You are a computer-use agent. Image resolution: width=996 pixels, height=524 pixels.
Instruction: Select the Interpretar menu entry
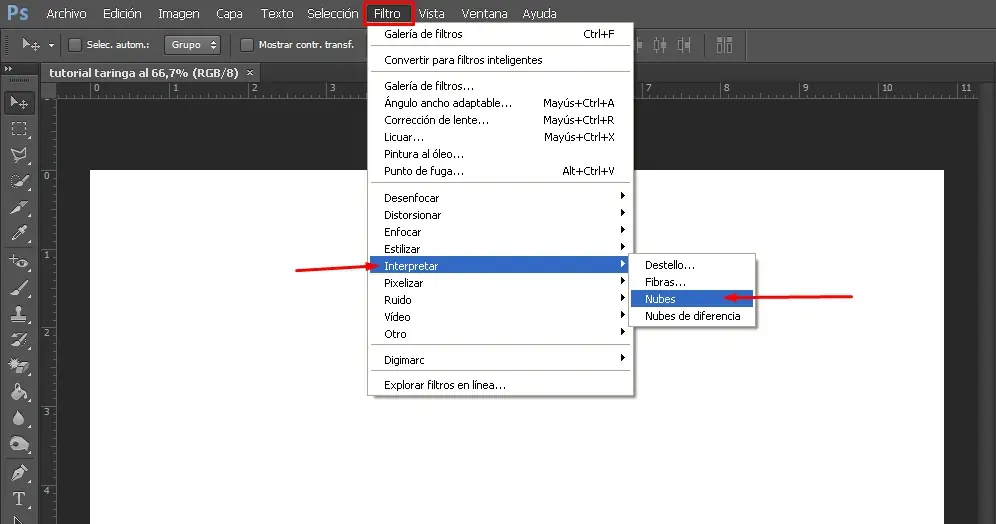501,265
